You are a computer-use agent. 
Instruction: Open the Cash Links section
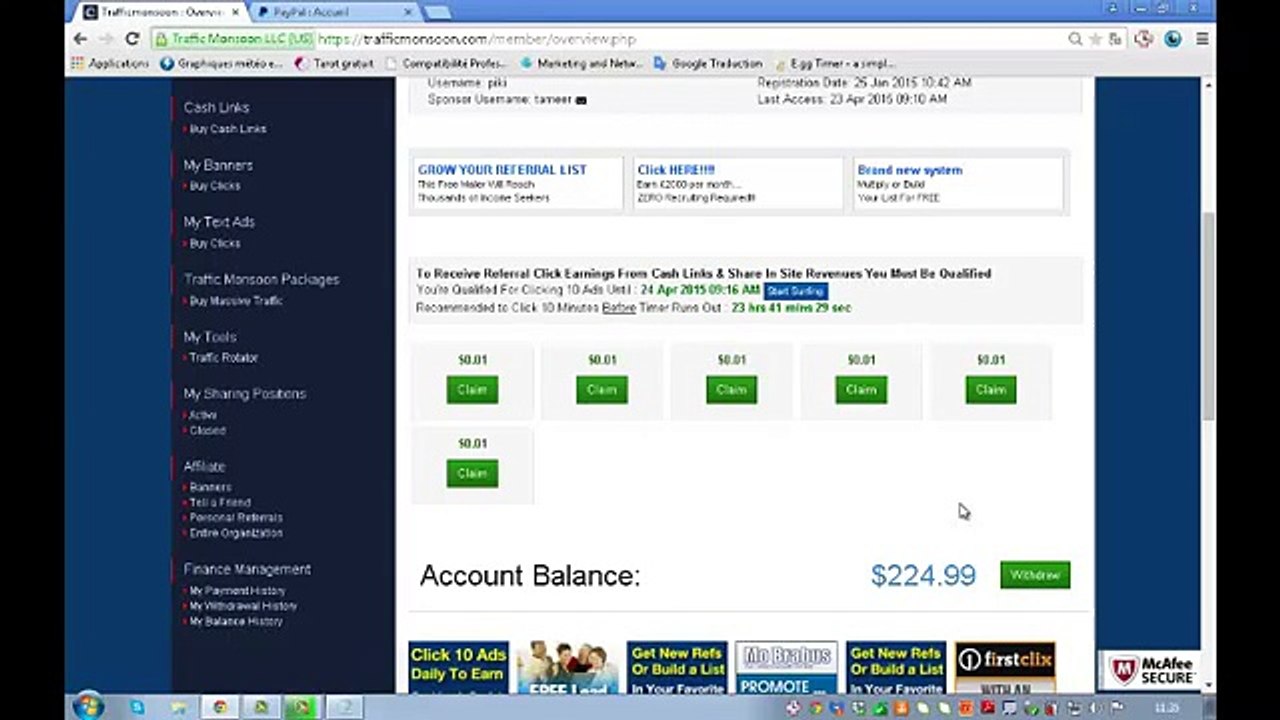(216, 107)
